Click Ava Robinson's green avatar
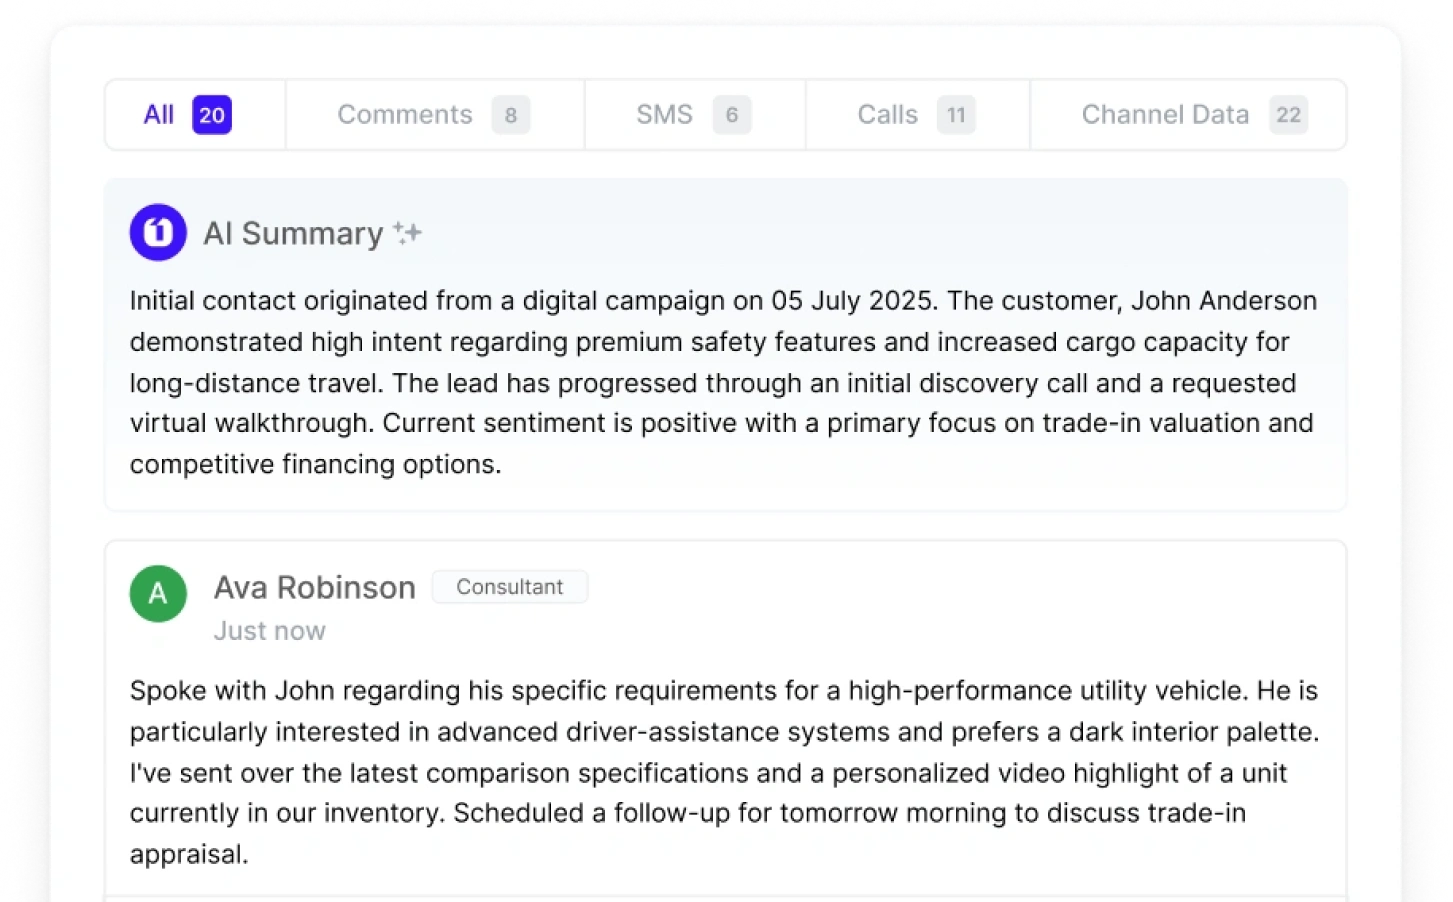 pos(157,593)
